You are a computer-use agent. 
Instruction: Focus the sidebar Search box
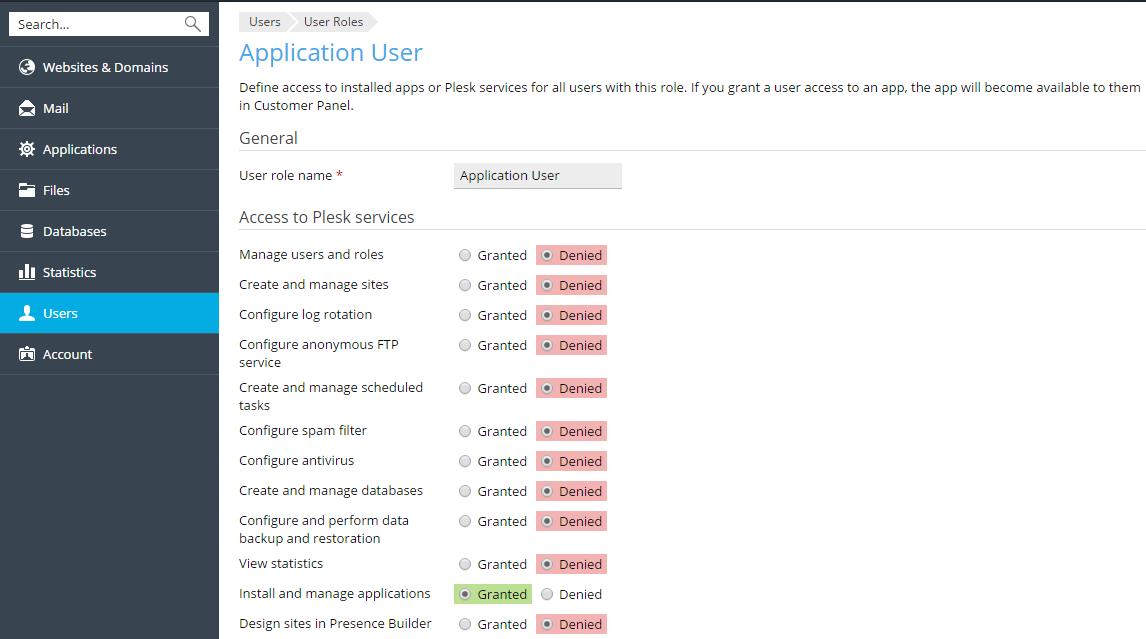click(95, 24)
